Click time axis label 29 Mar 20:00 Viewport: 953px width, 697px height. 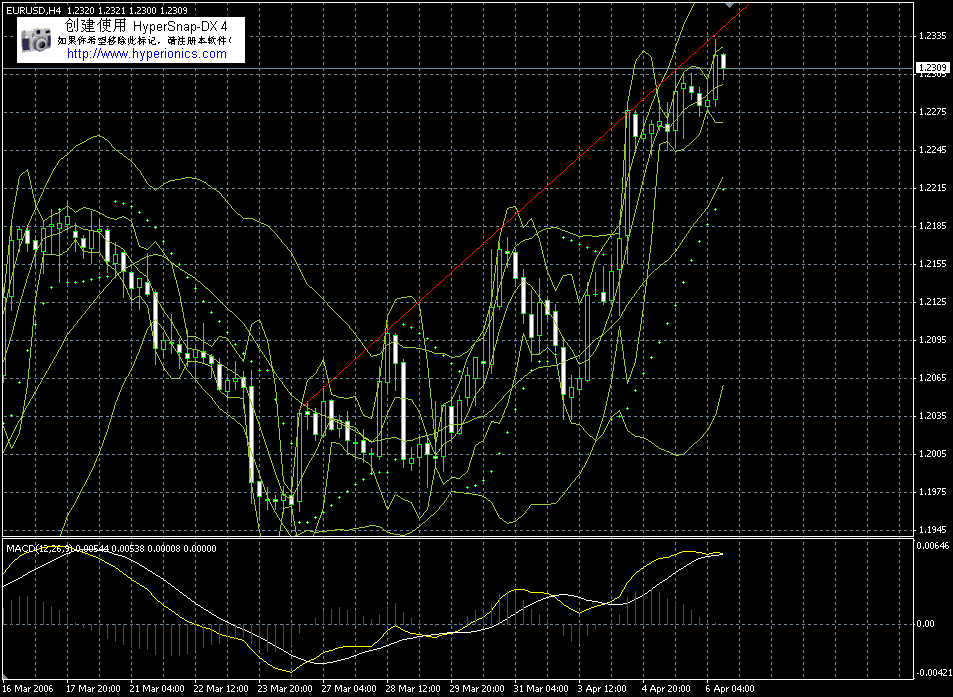[x=477, y=688]
